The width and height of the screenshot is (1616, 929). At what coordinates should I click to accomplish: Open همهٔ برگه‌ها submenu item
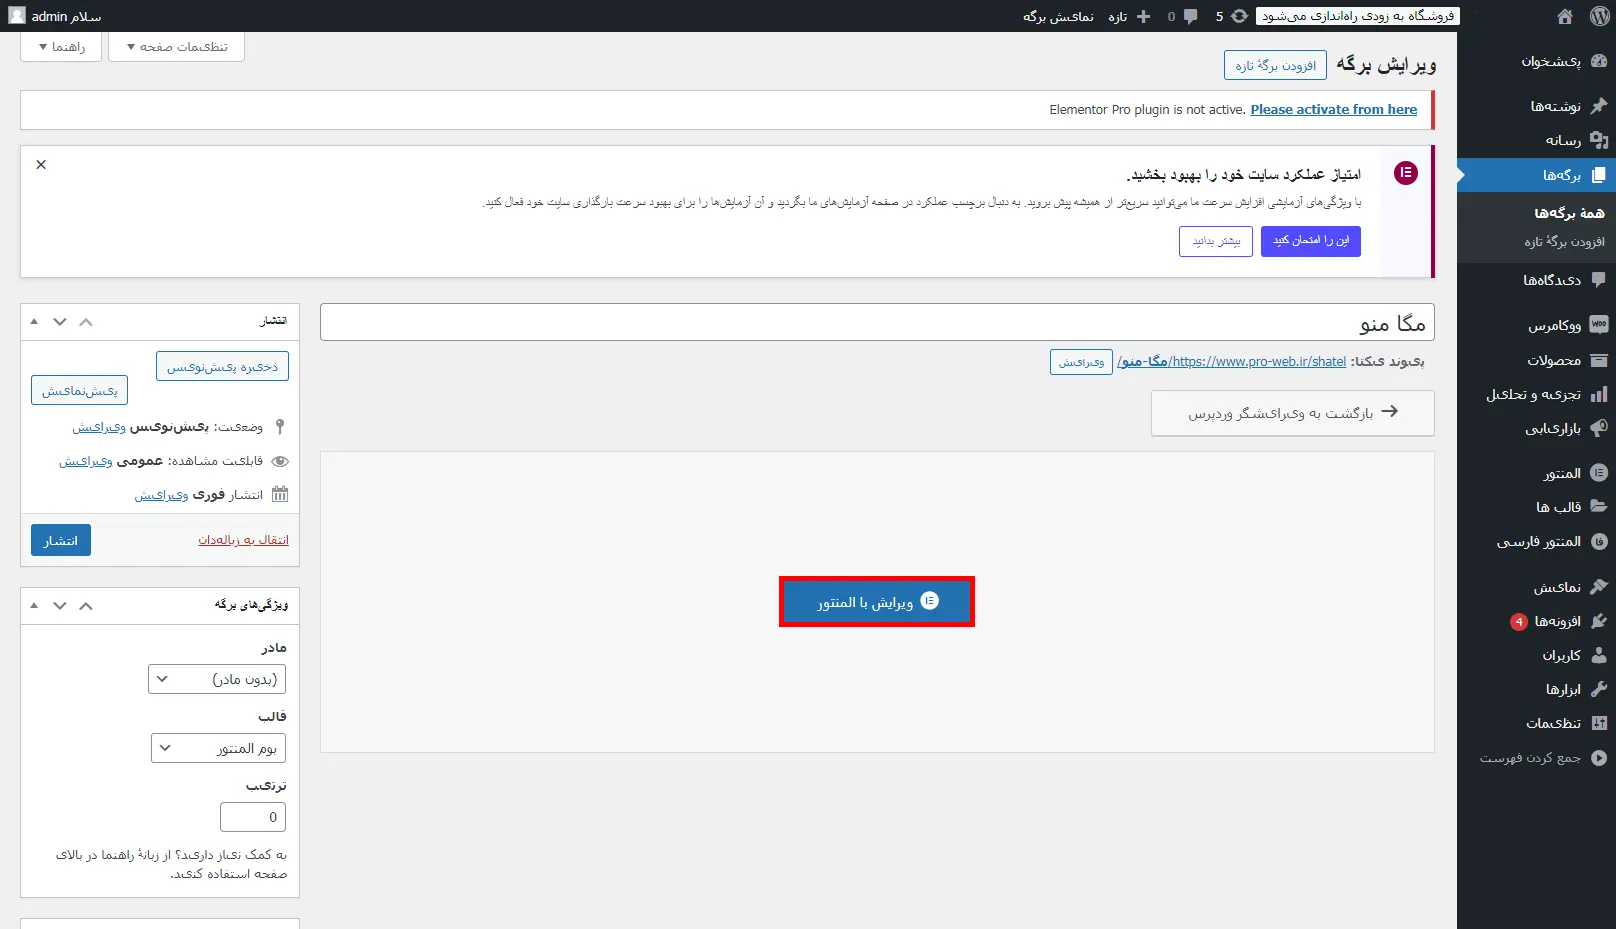pyautogui.click(x=1569, y=213)
